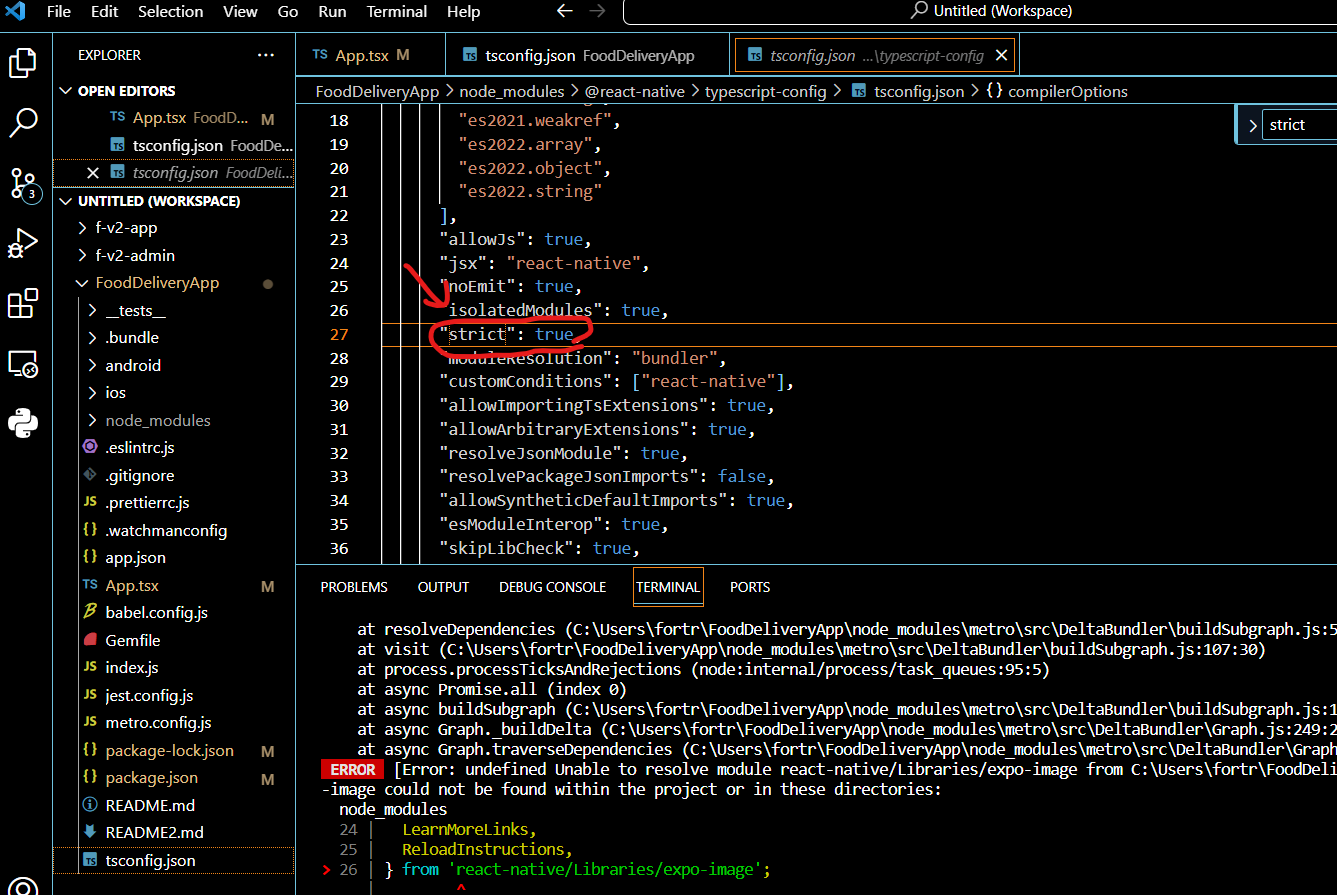Click FoodDeliveryApp in the breadcrumb
The width and height of the screenshot is (1337, 895).
377,91
